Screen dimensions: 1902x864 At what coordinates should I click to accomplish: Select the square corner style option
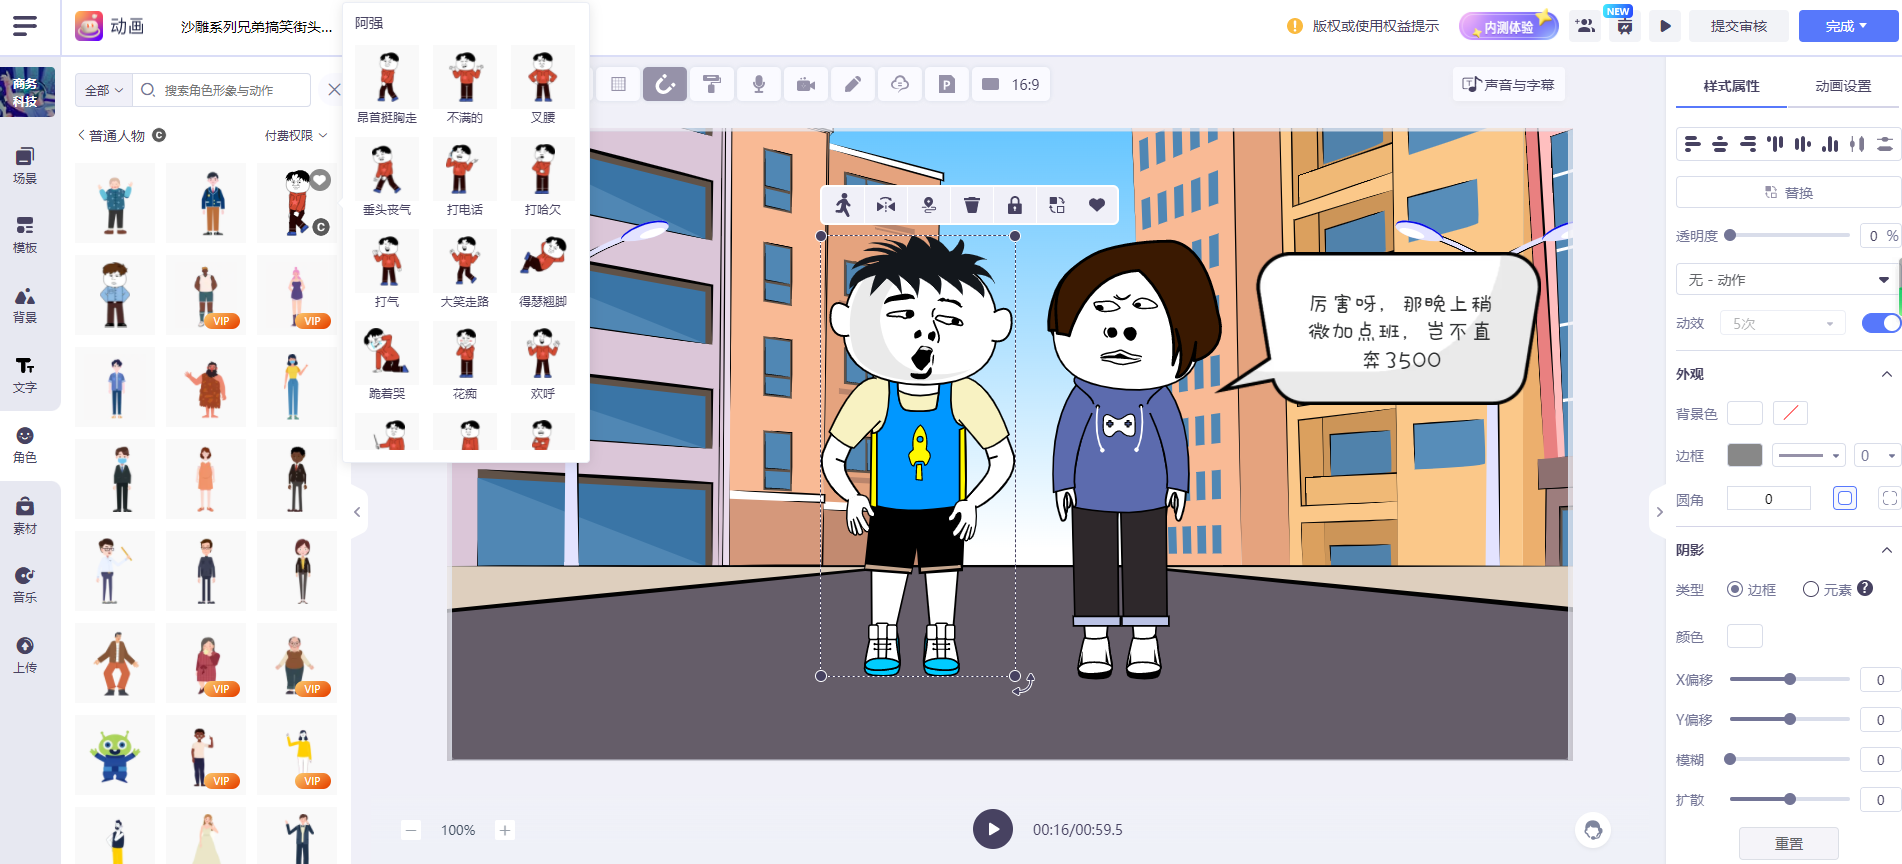coord(1845,498)
